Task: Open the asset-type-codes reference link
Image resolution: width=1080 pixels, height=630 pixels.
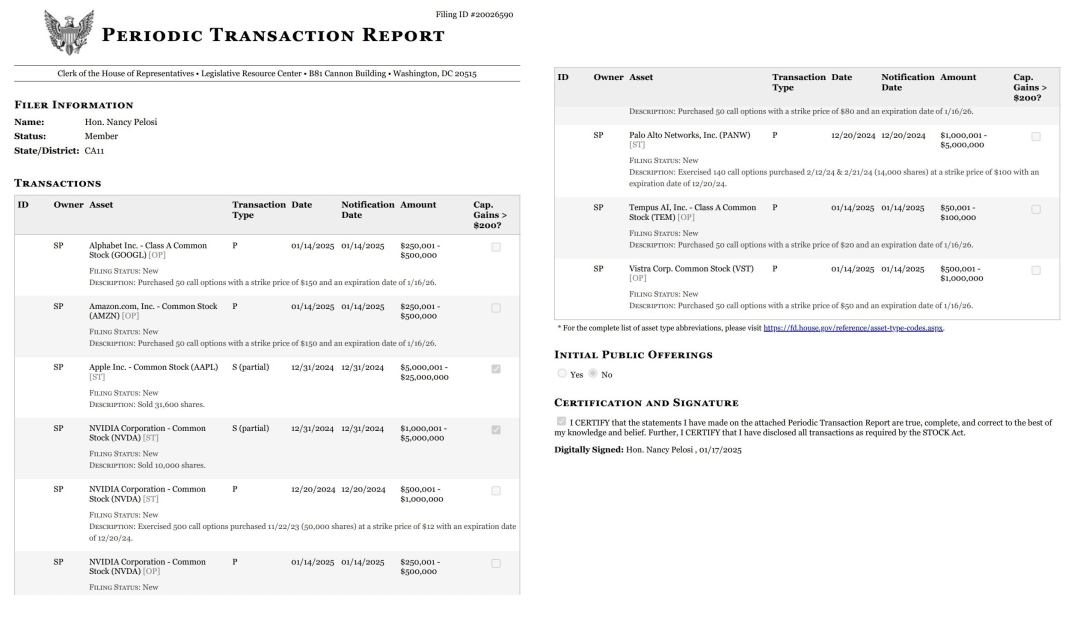Action: pos(853,328)
